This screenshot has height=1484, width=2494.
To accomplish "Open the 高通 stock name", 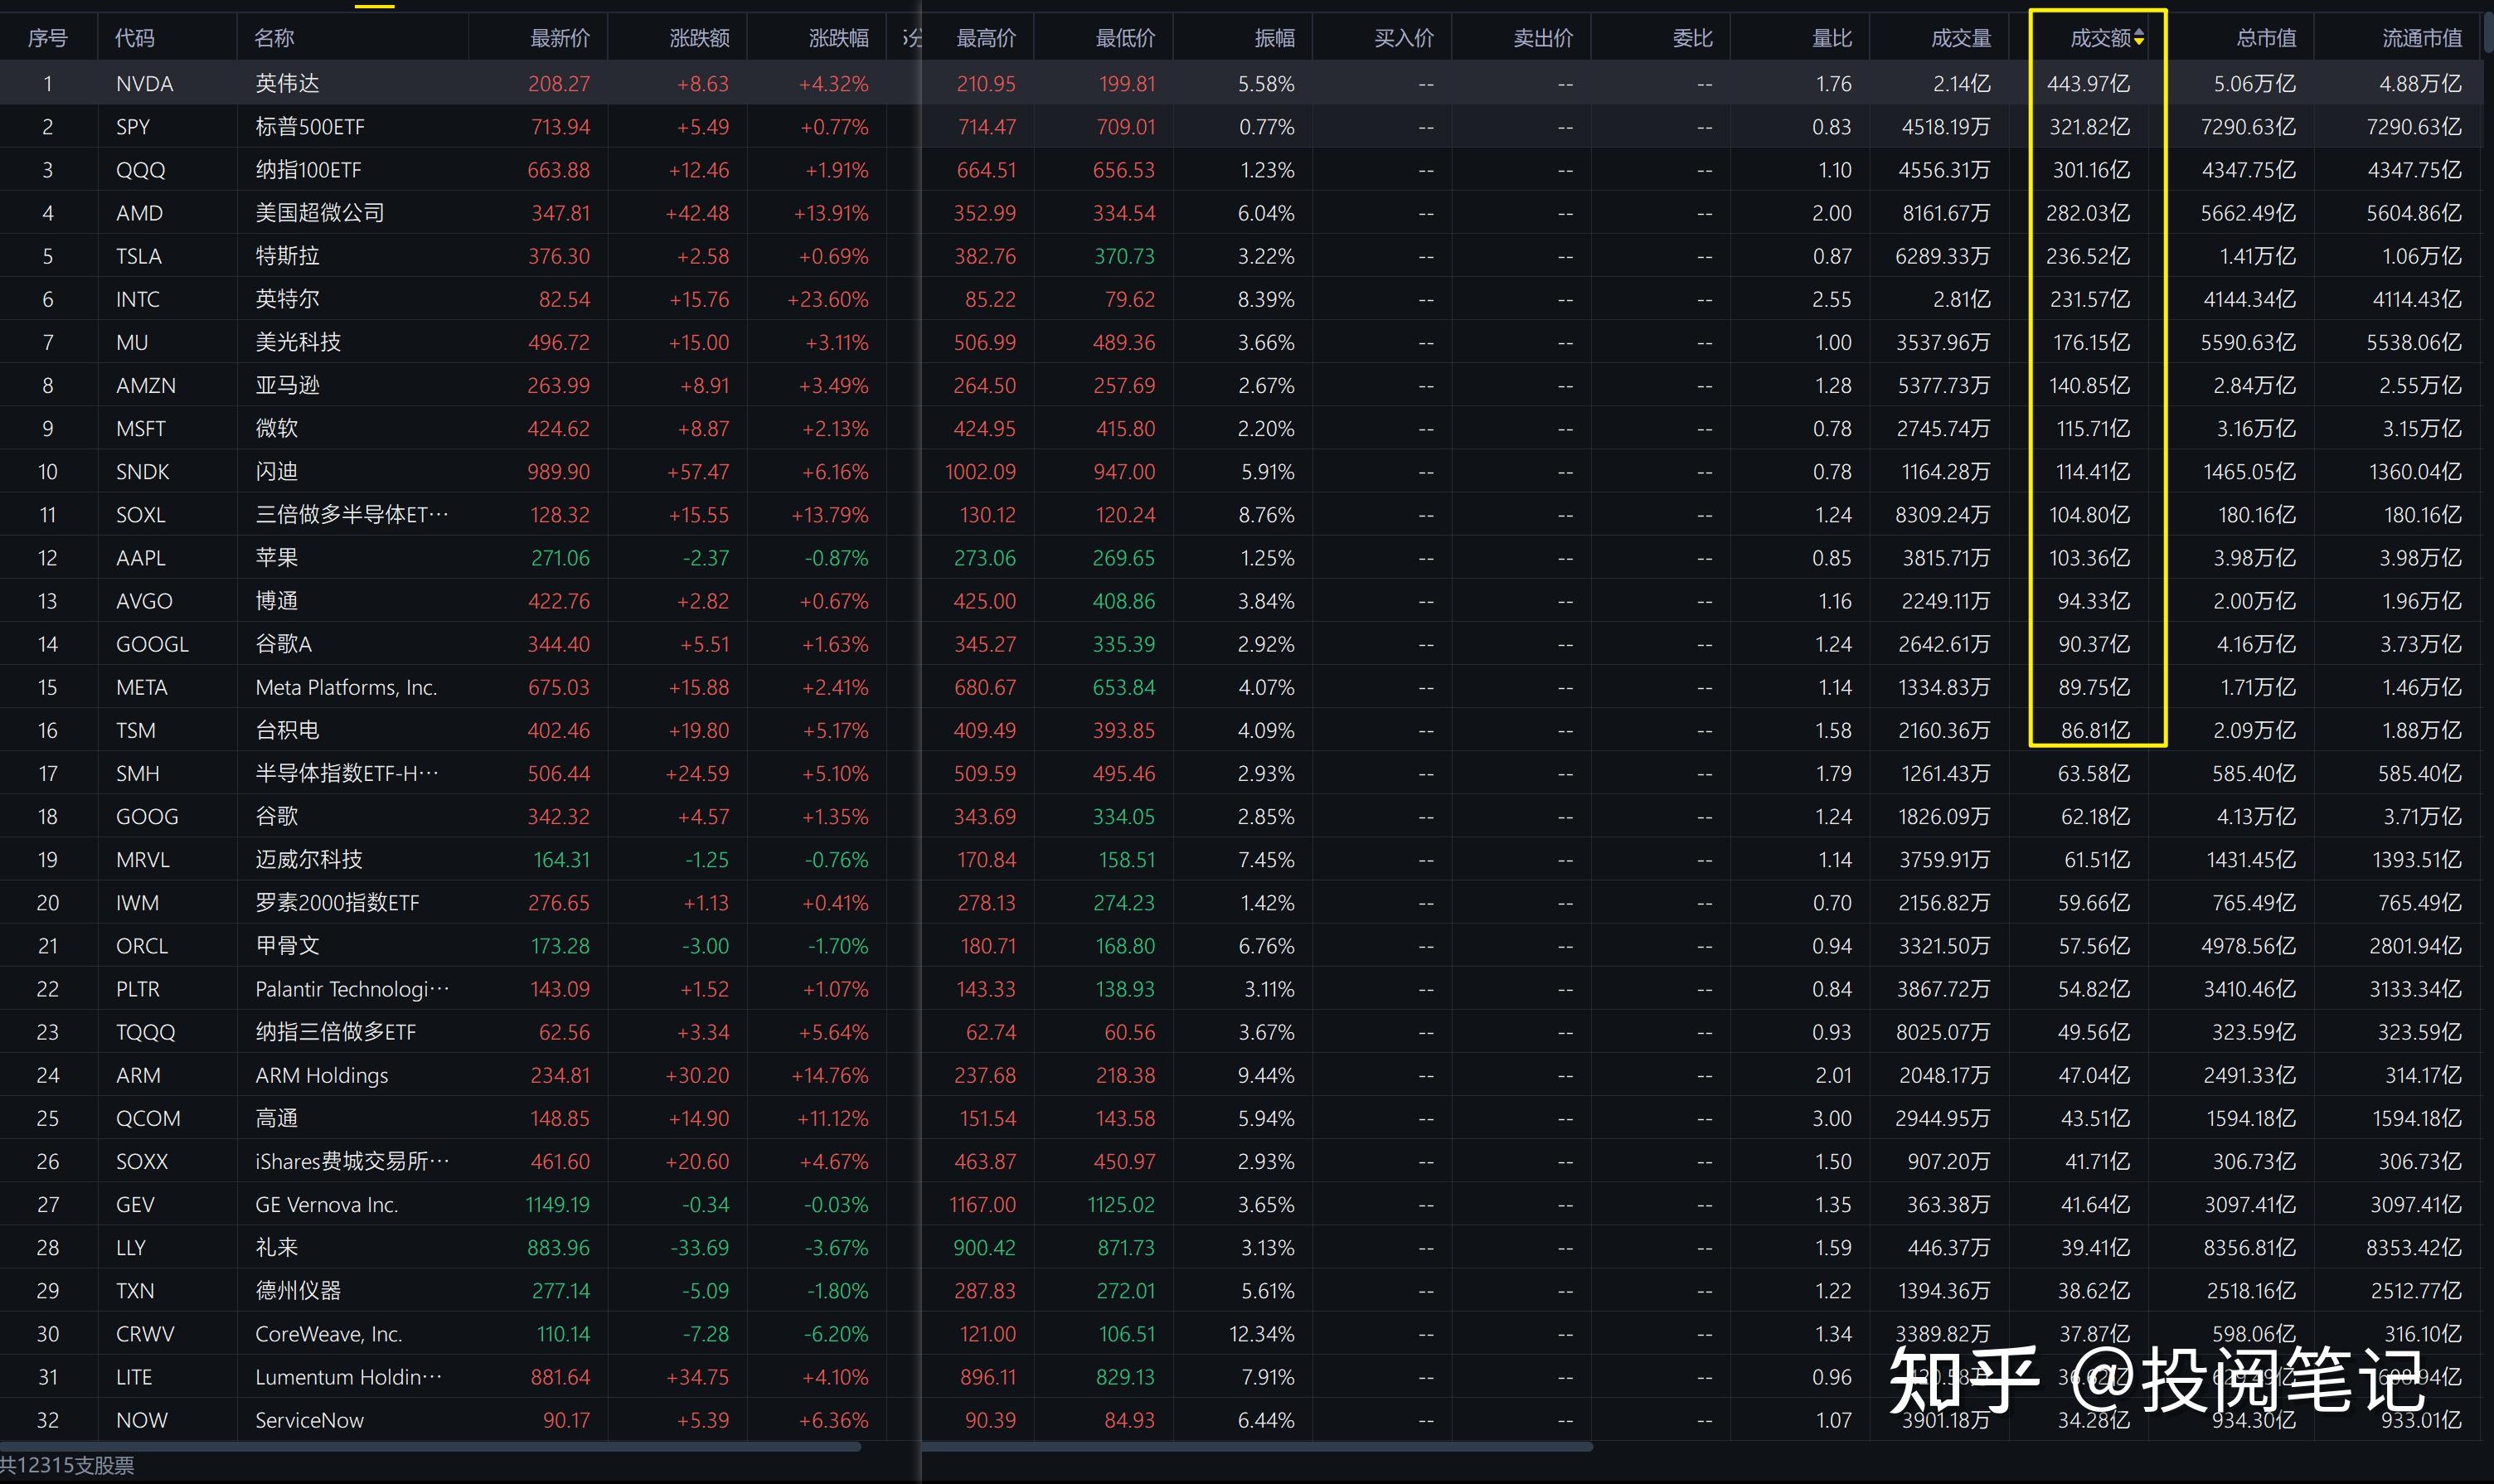I will pos(276,1118).
